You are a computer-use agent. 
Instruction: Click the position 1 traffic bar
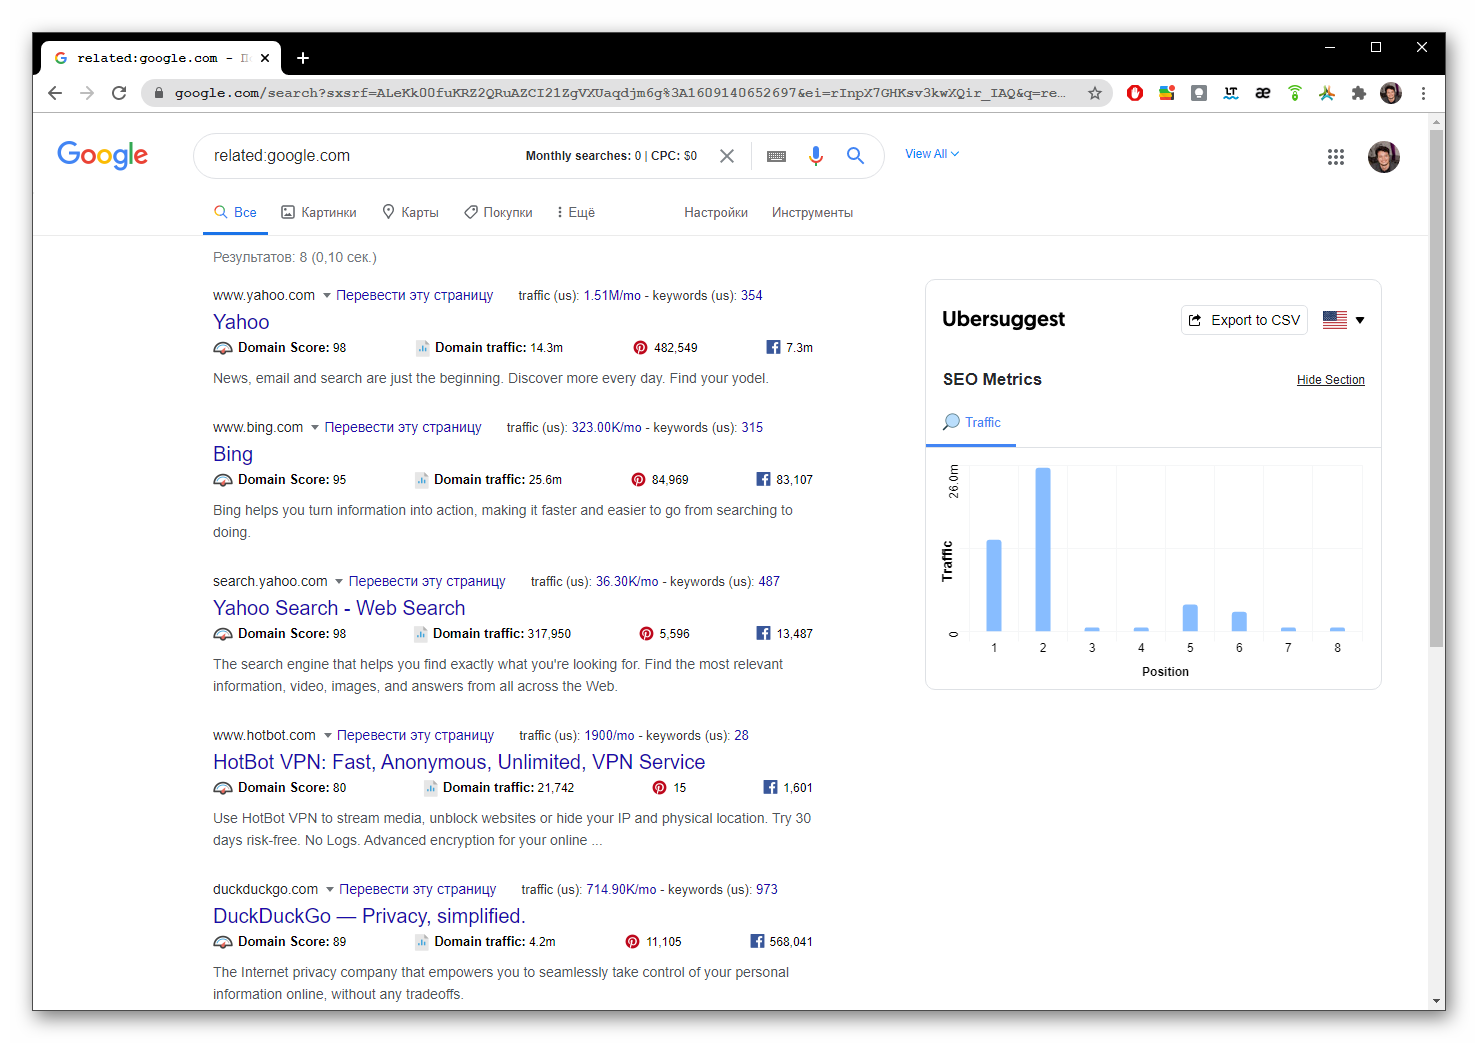coord(994,585)
